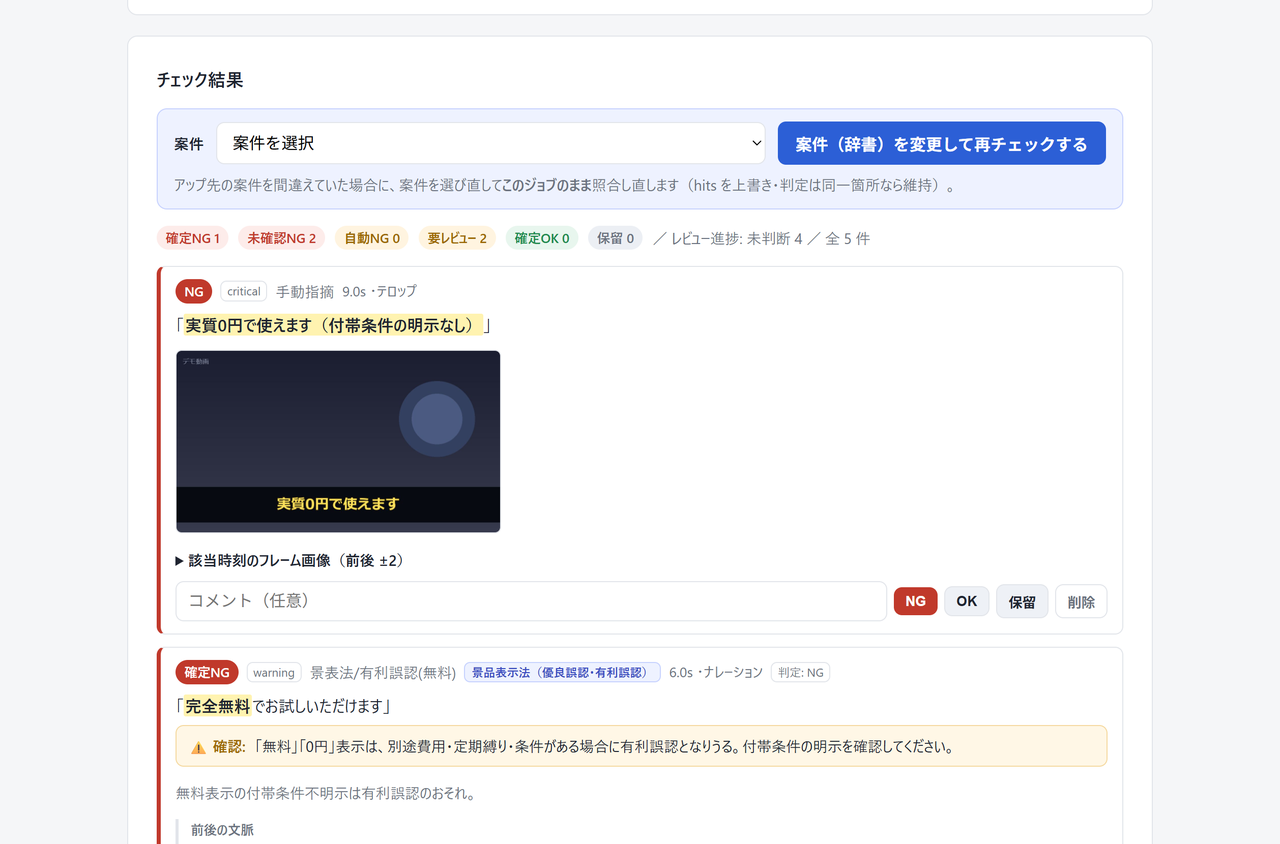
Task: Mark the first finding as OK
Action: [x=966, y=601]
